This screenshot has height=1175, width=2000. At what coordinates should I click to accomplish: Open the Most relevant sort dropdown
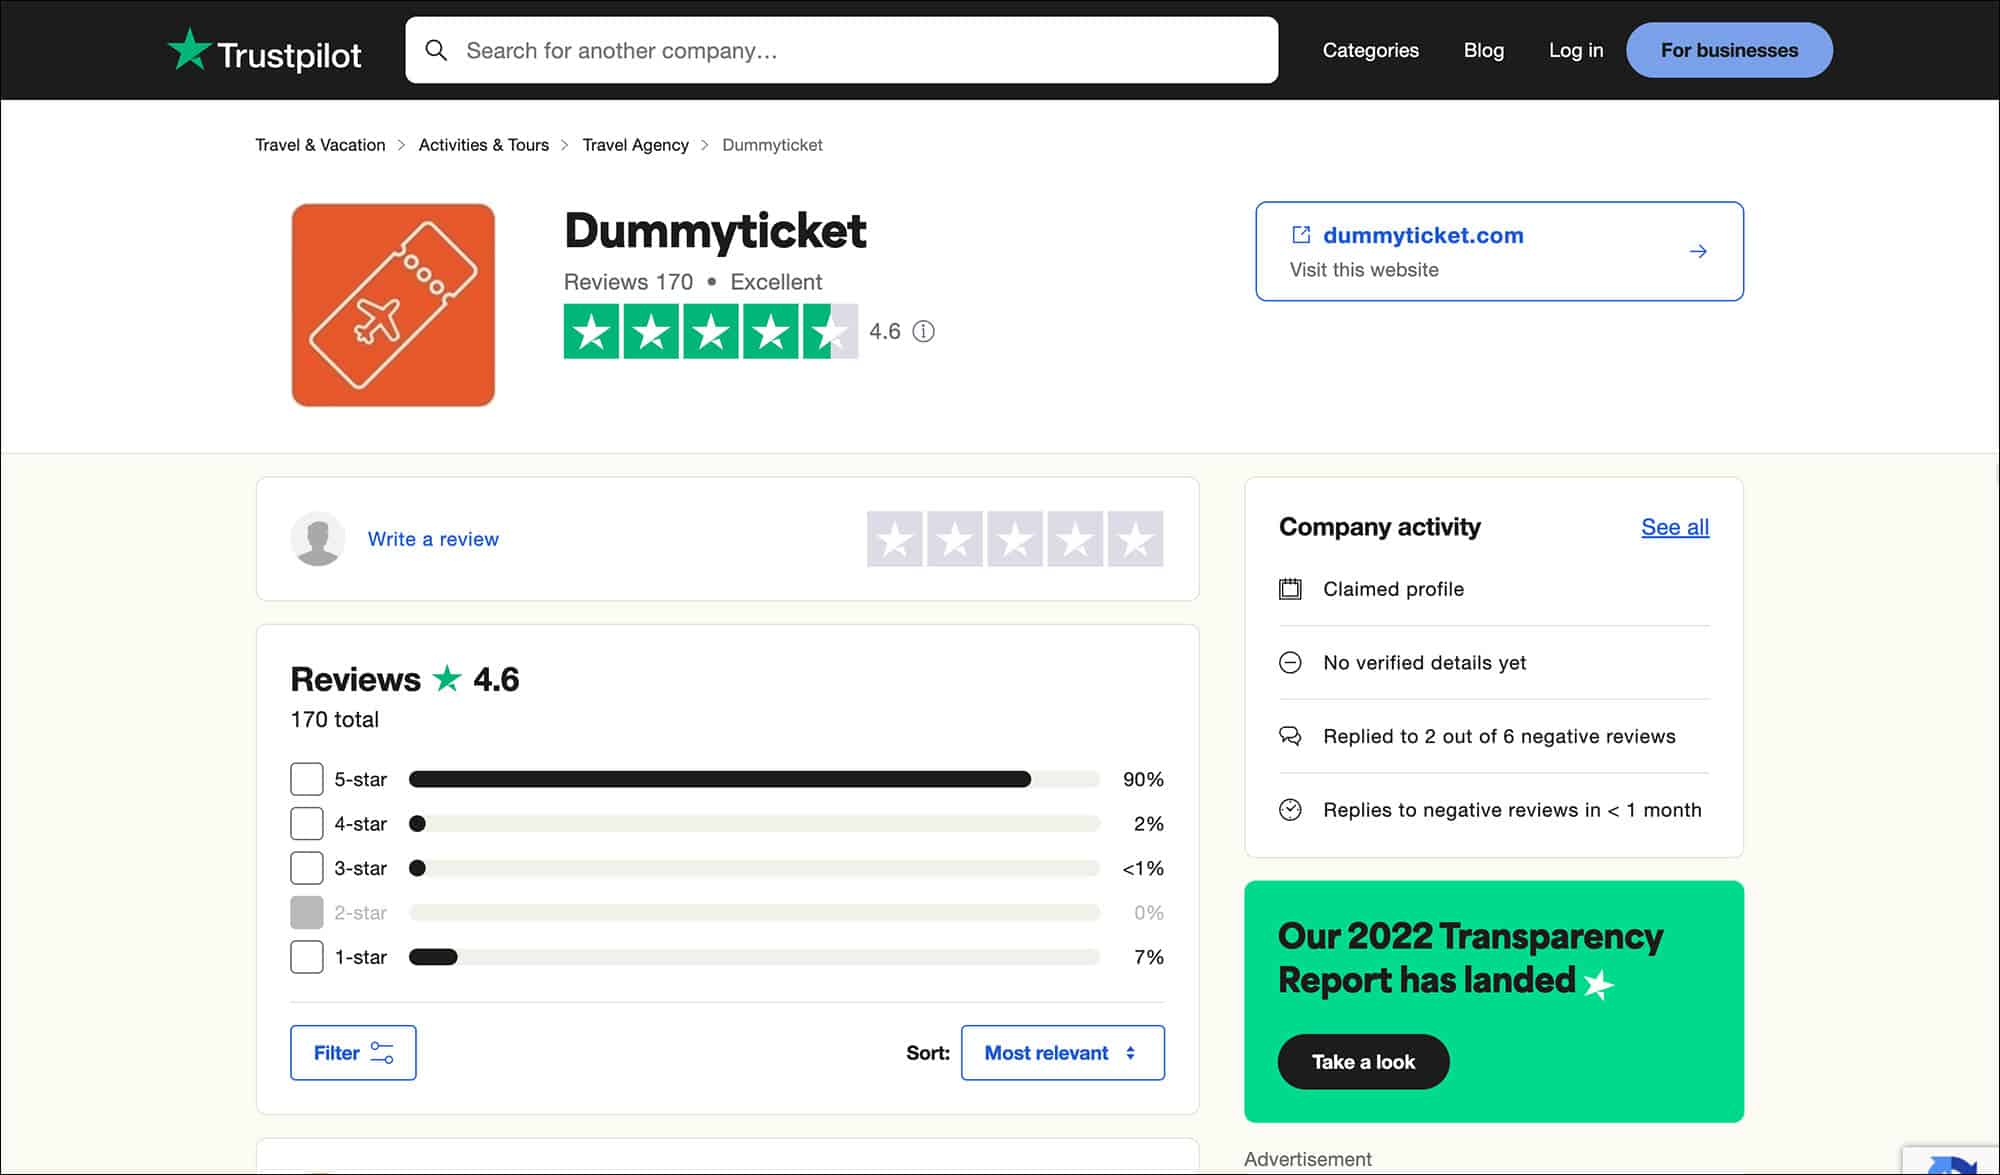1061,1052
